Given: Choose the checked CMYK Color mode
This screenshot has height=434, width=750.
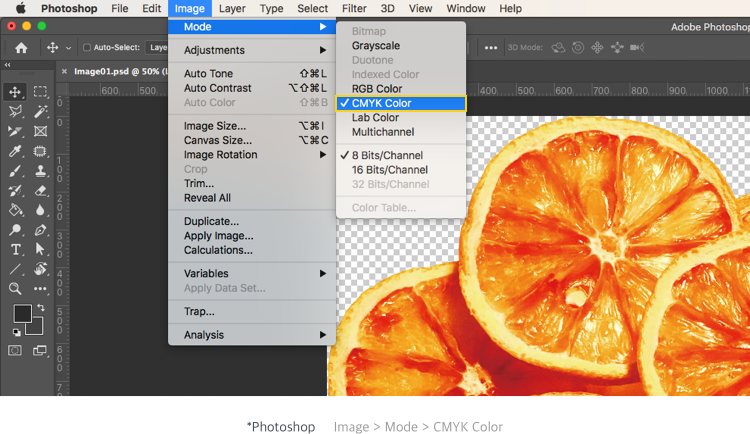Looking at the screenshot, I should click(401, 103).
